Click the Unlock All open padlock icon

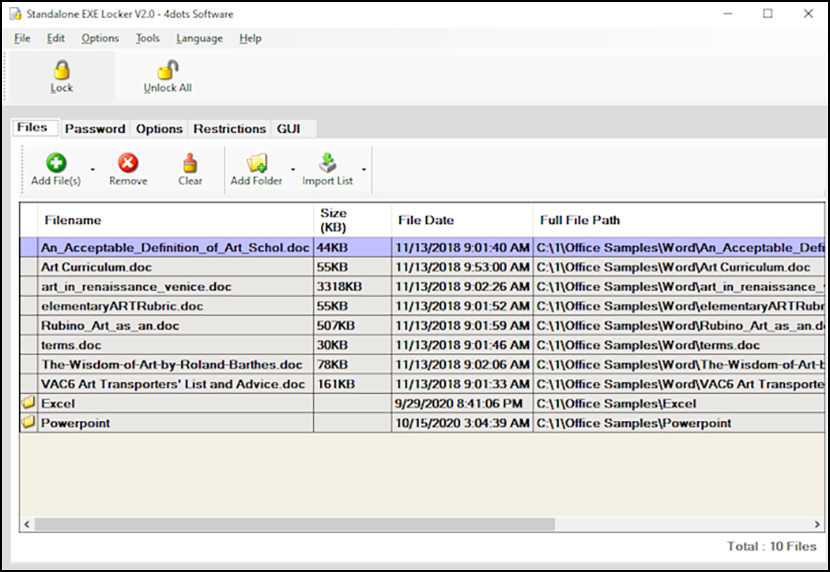click(168, 69)
